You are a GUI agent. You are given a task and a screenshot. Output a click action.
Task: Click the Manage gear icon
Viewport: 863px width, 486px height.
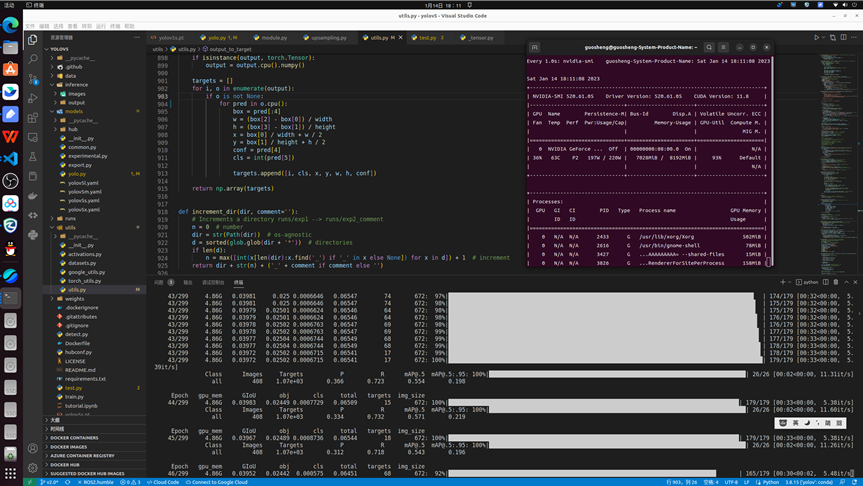[x=33, y=467]
